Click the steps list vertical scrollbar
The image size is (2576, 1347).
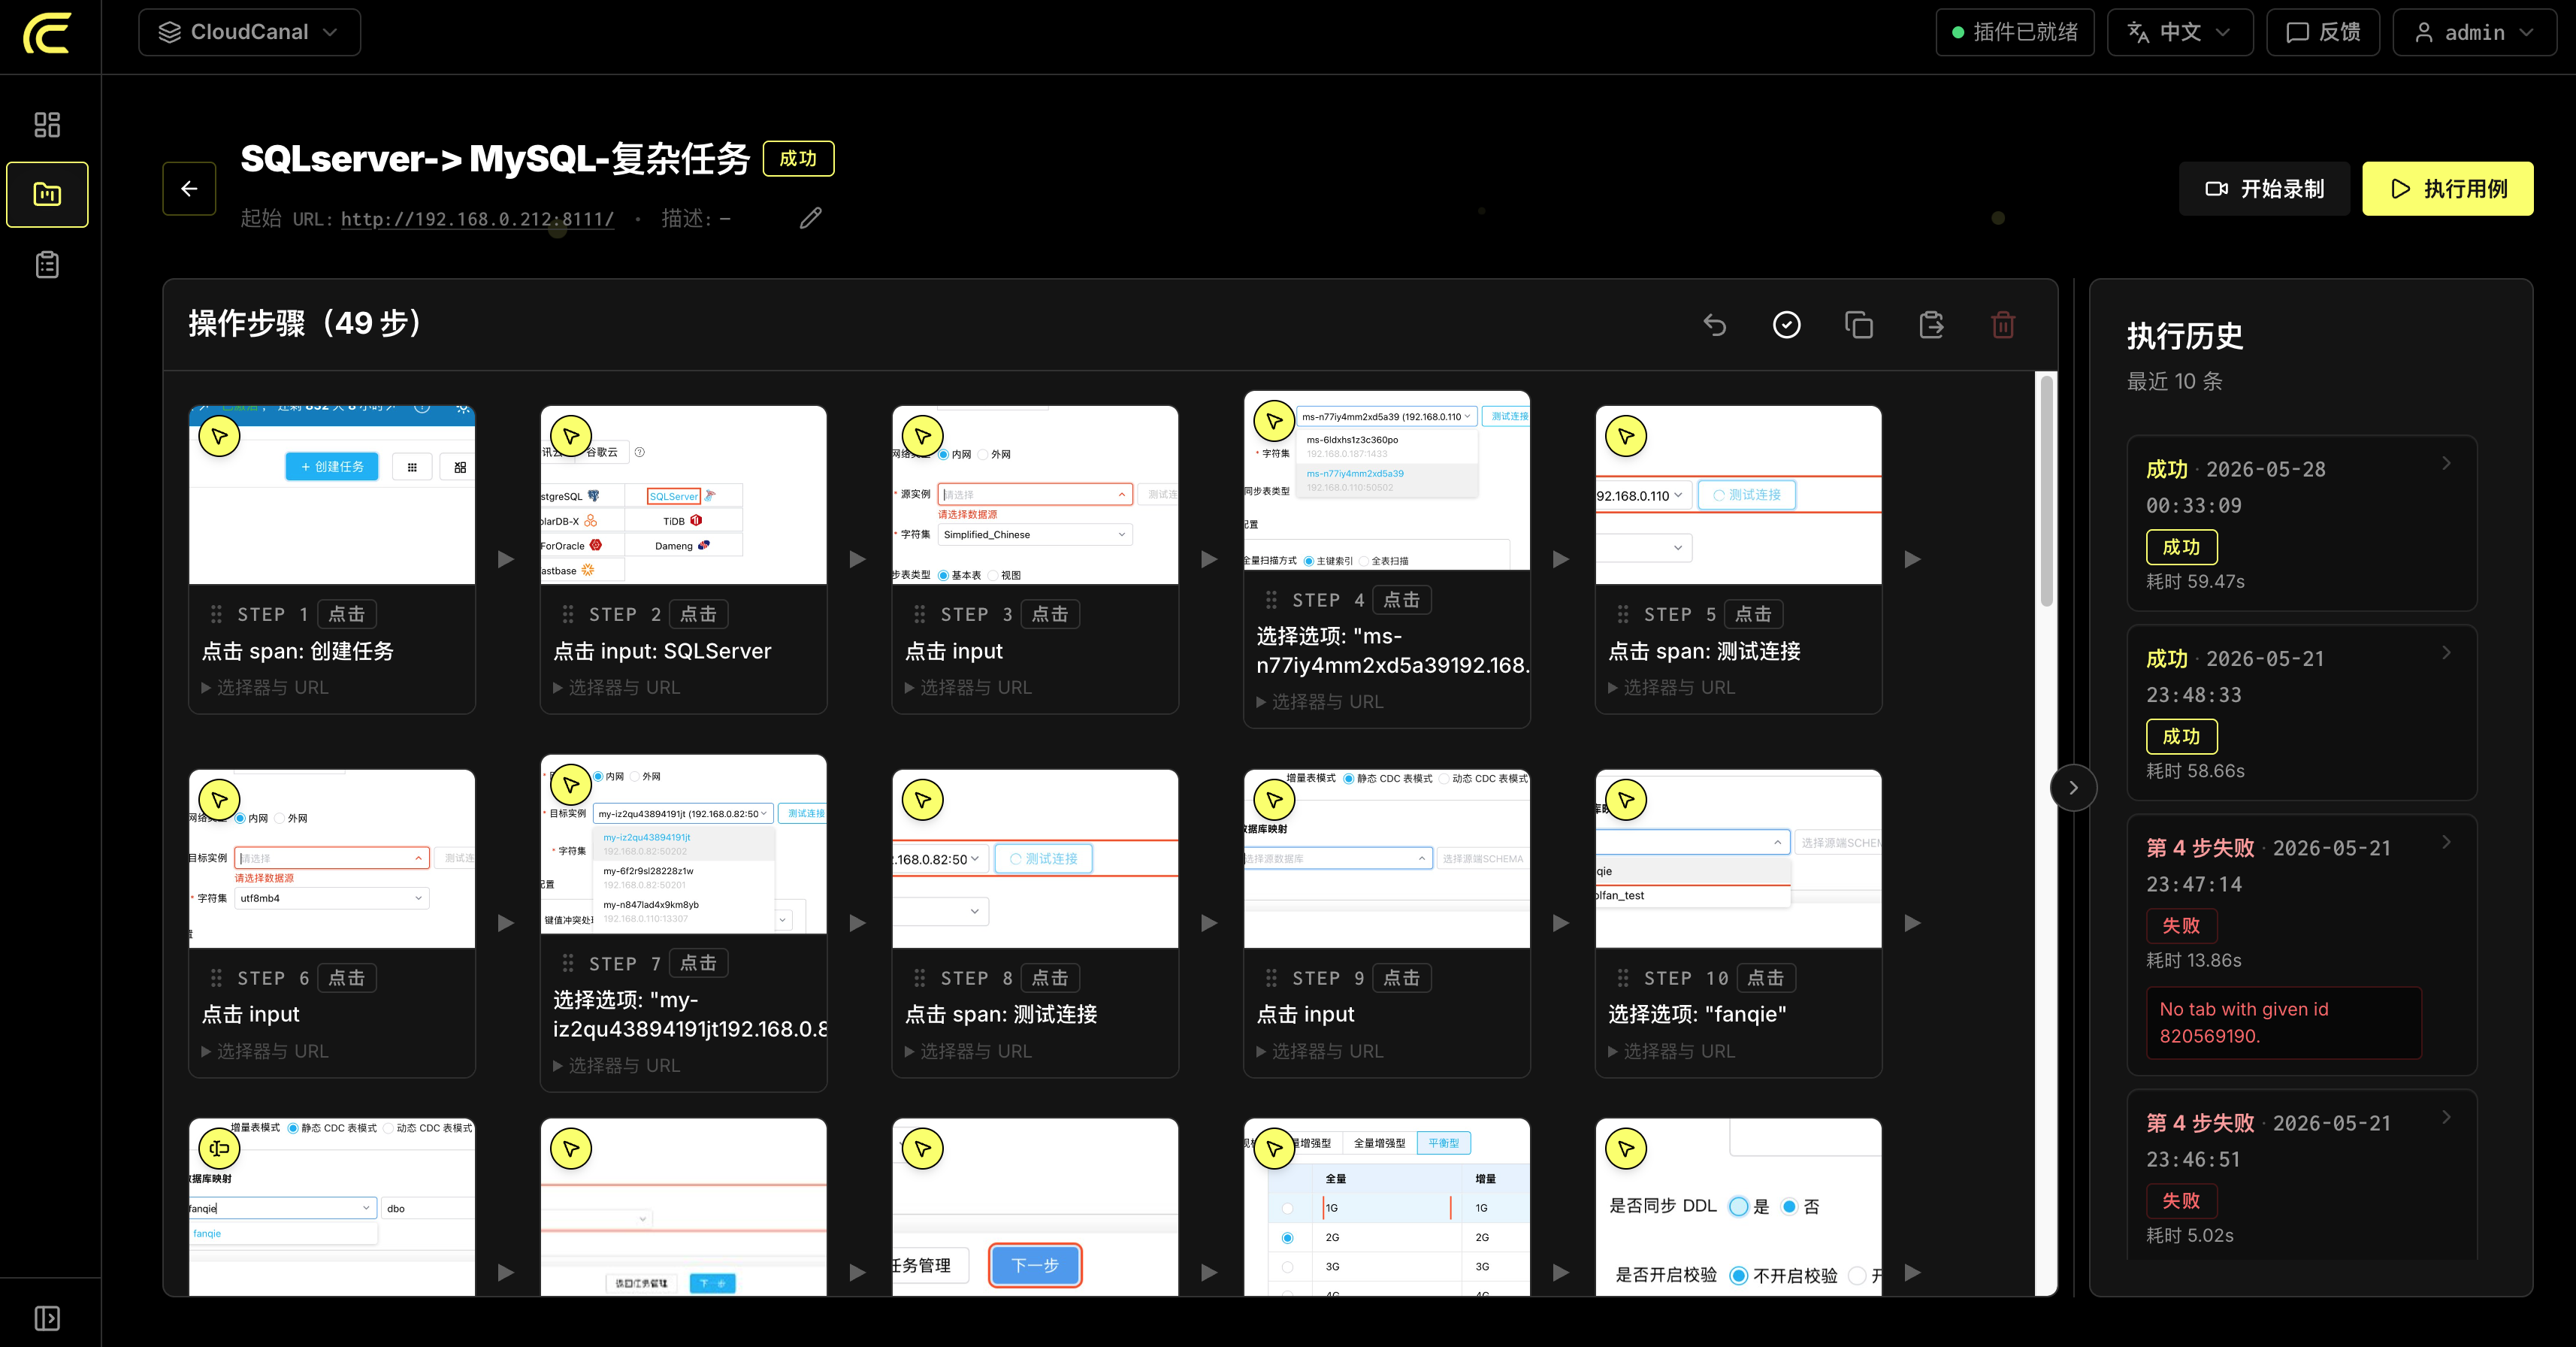[x=2046, y=490]
